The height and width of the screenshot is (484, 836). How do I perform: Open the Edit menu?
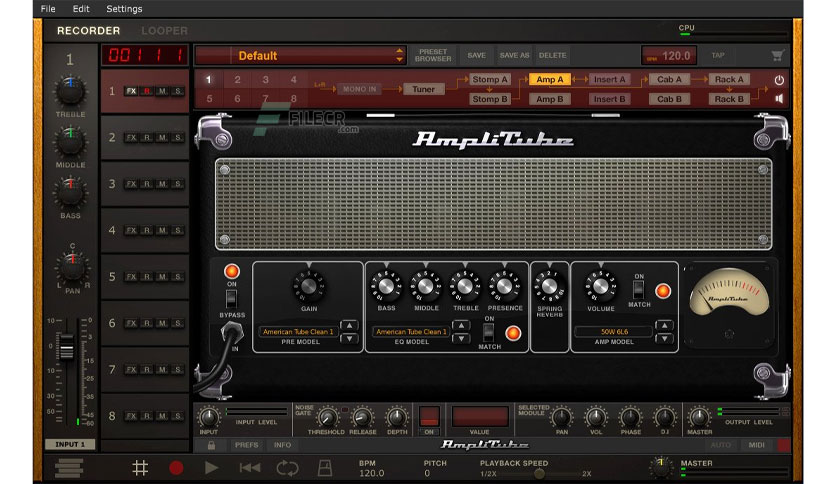(x=81, y=9)
